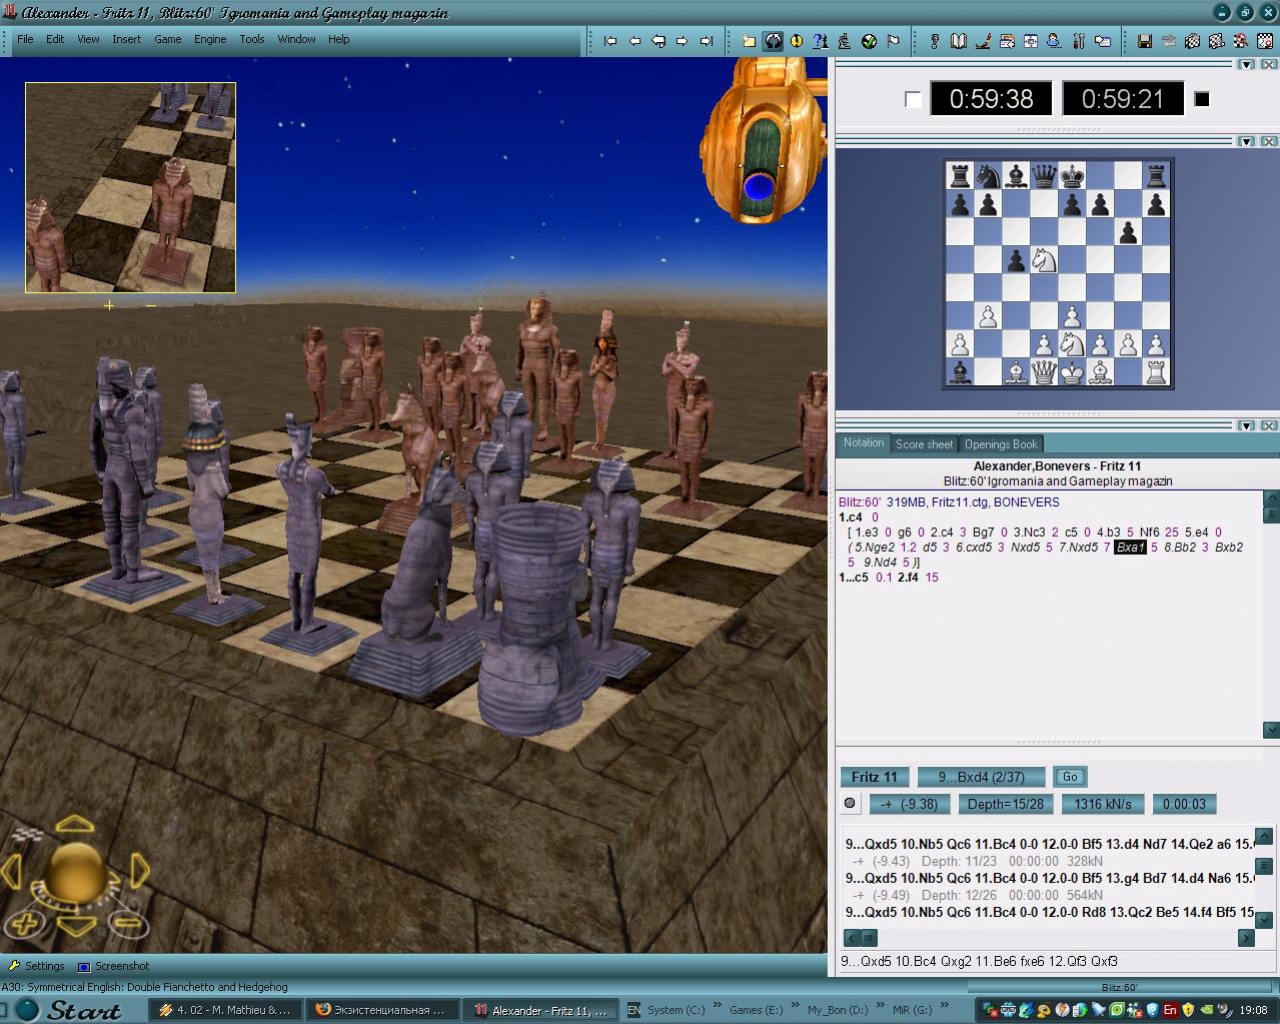Open the hint question-mark icon
Image resolution: width=1280 pixels, height=1024 pixels.
coord(821,41)
